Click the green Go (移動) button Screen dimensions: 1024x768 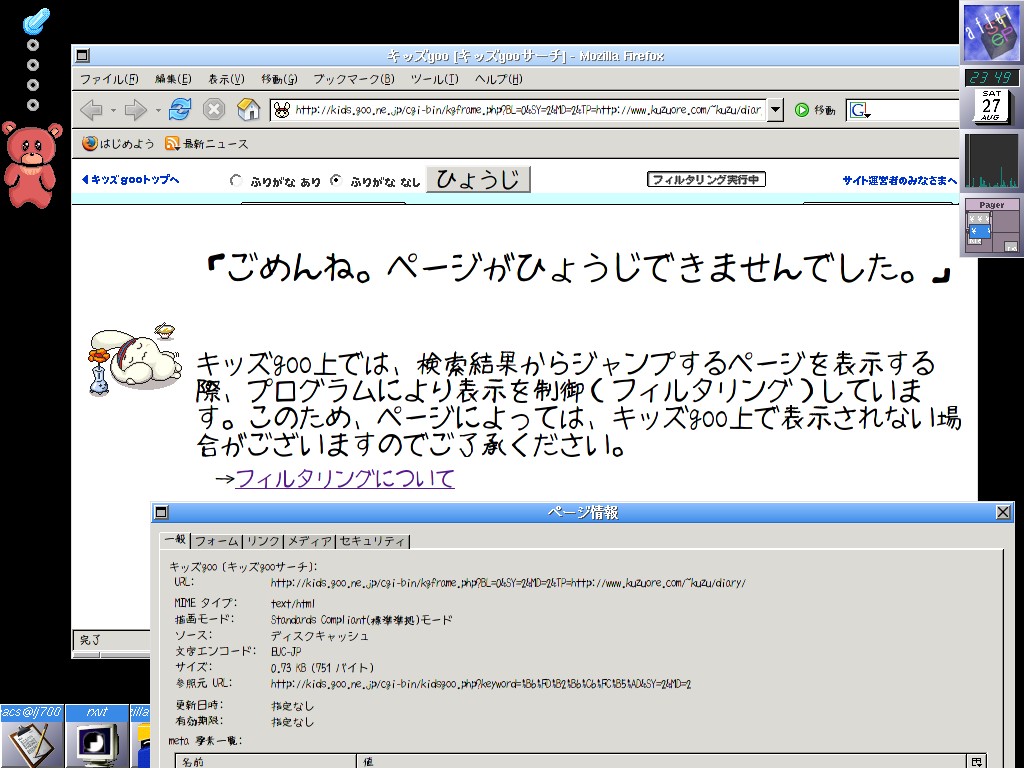[814, 110]
